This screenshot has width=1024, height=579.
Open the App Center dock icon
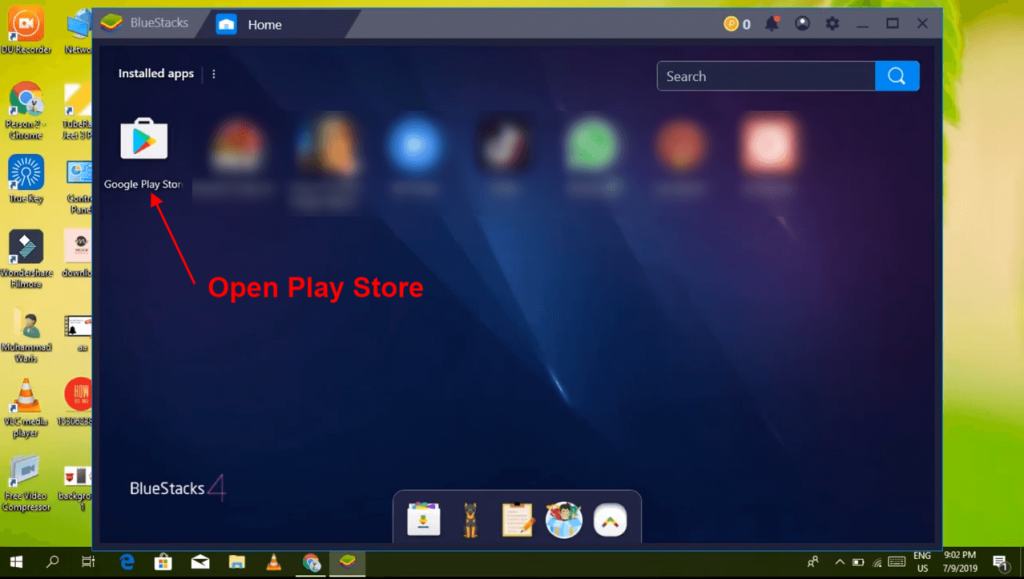pyautogui.click(x=423, y=520)
